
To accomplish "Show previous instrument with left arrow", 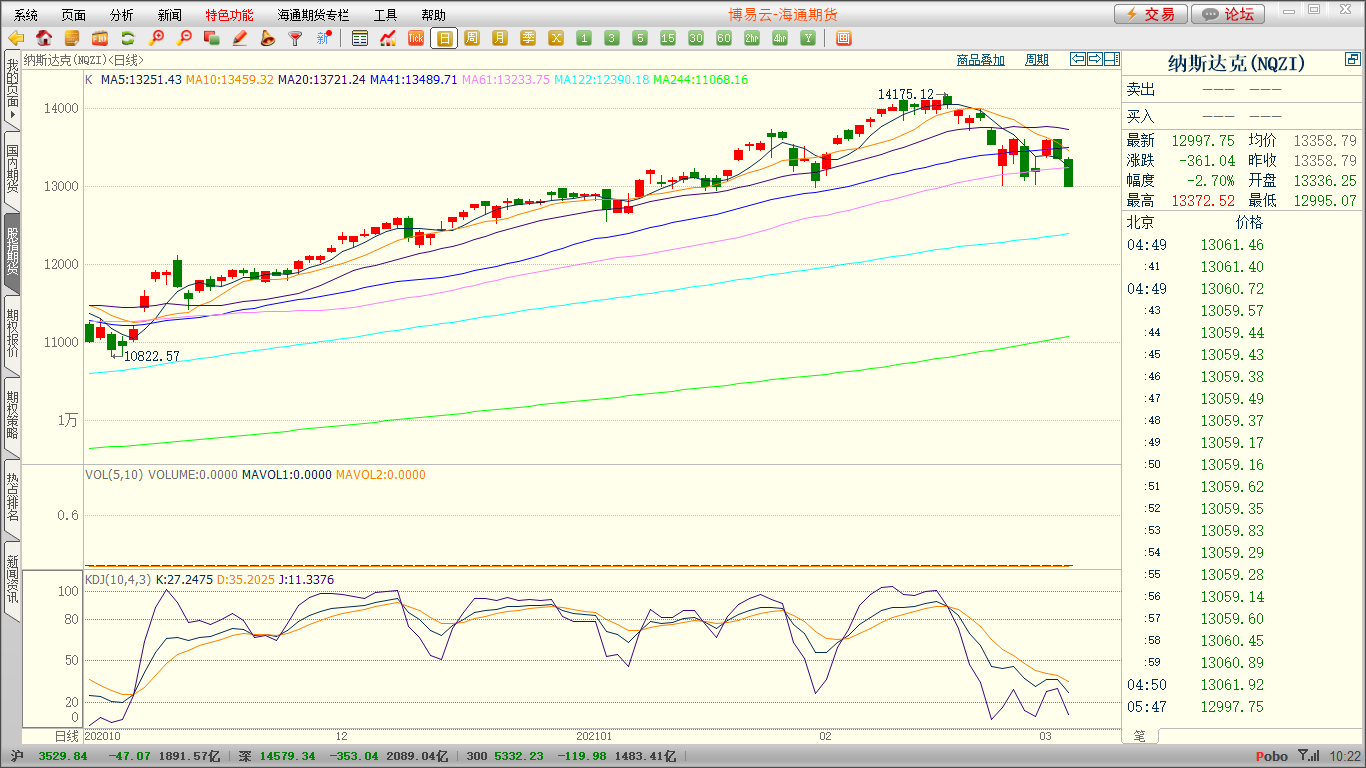I will [1078, 59].
